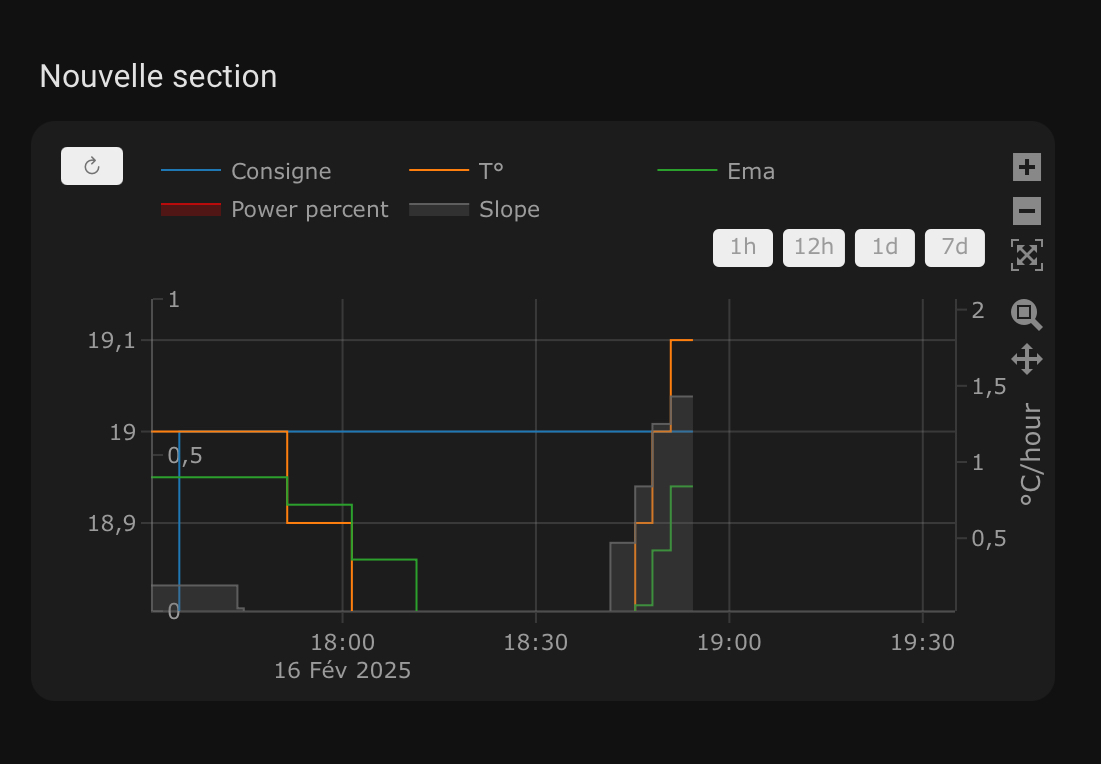
Task: Click the °C/hour axis title
Action: [1031, 454]
